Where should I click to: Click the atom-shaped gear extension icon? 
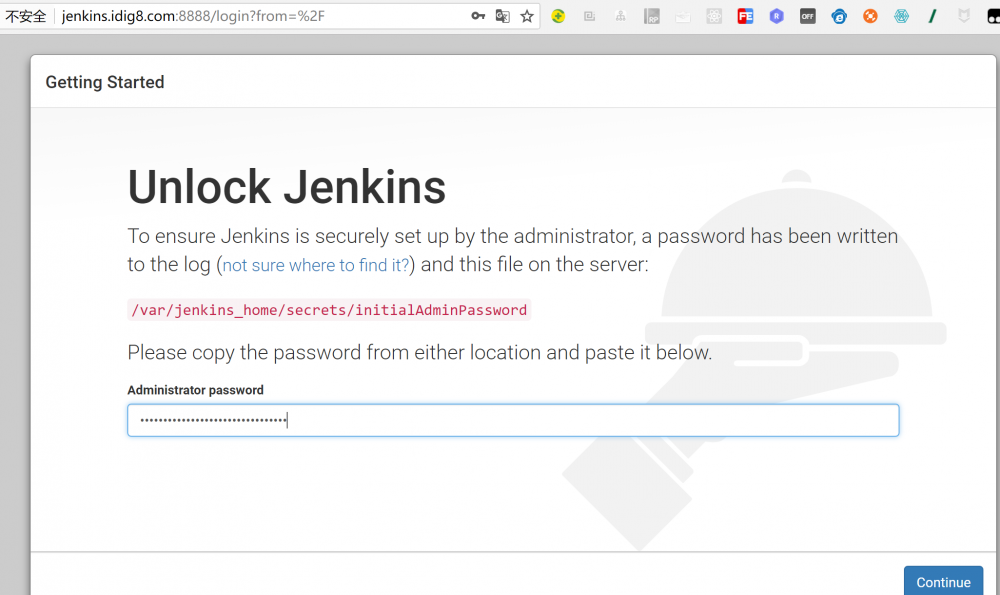click(x=714, y=15)
